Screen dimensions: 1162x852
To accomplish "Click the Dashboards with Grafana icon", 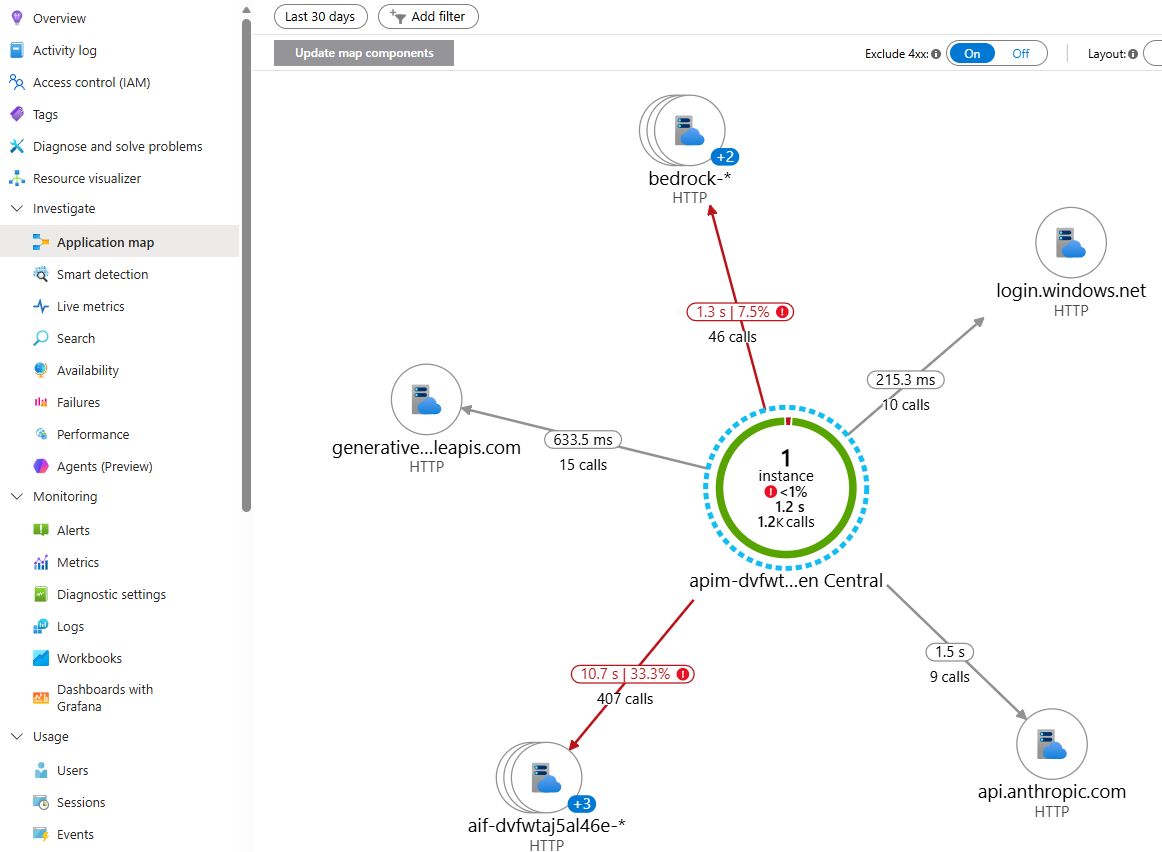I will click(x=41, y=697).
